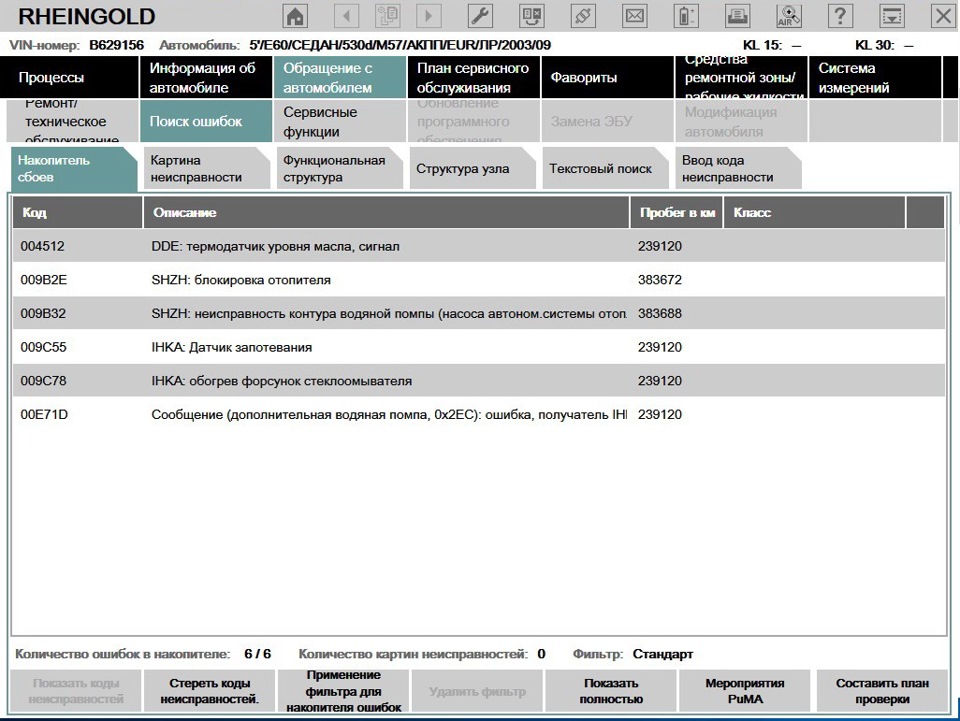Select fault code 009C55
Image resolution: width=960 pixels, height=721 pixels.
(43, 347)
